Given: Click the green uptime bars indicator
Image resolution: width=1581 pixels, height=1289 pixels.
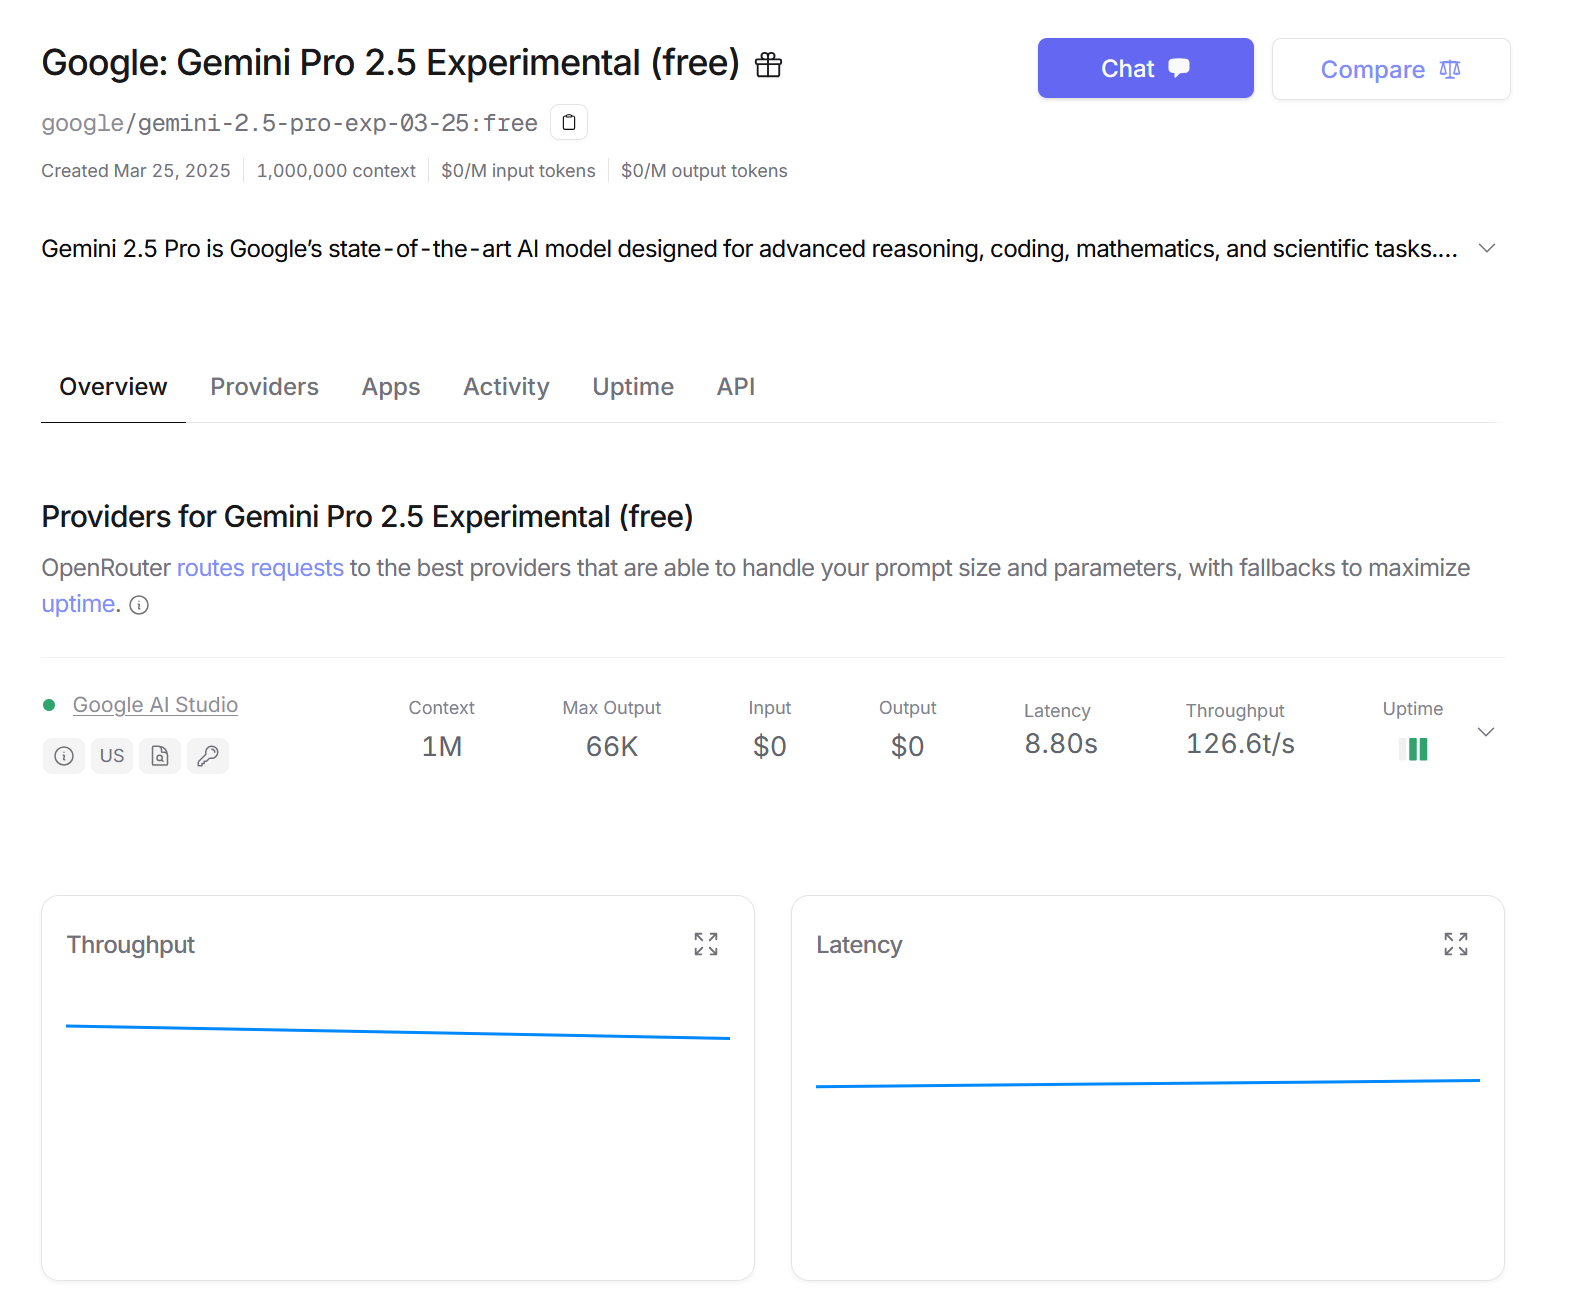Looking at the screenshot, I should tap(1413, 749).
